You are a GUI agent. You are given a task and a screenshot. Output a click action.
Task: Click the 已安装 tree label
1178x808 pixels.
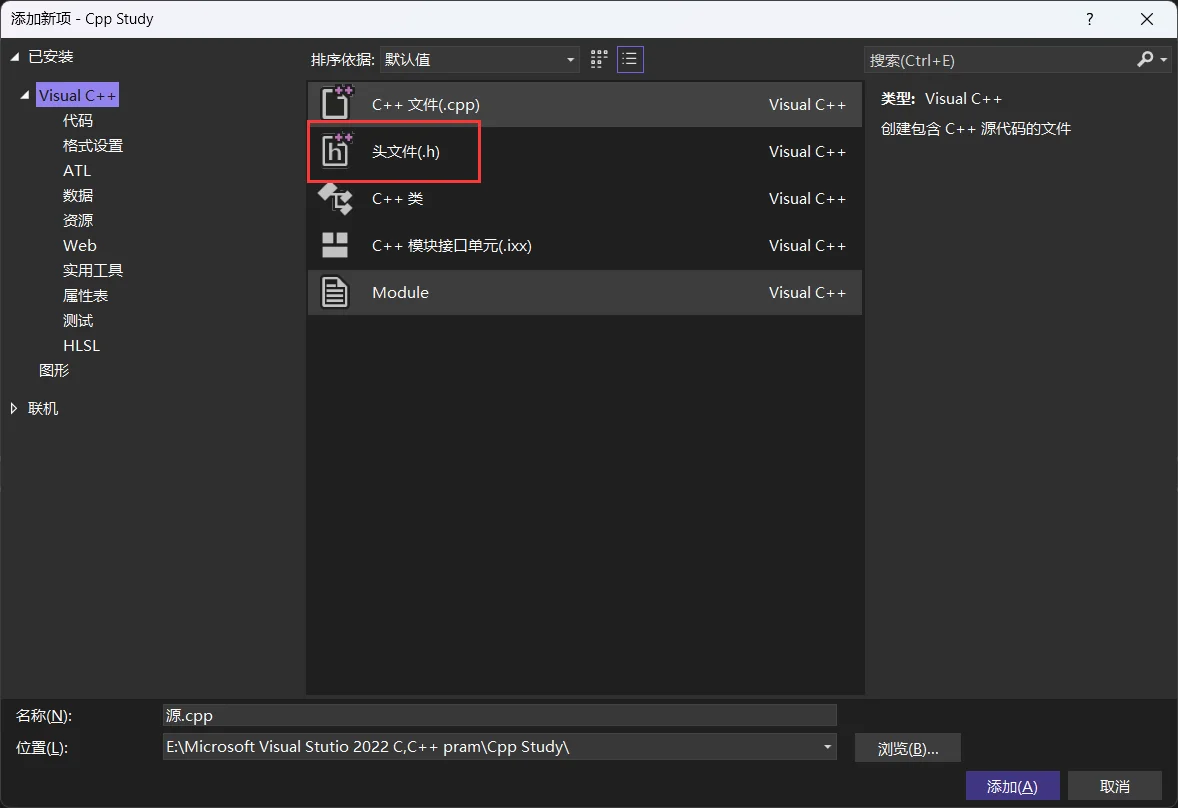[50, 56]
